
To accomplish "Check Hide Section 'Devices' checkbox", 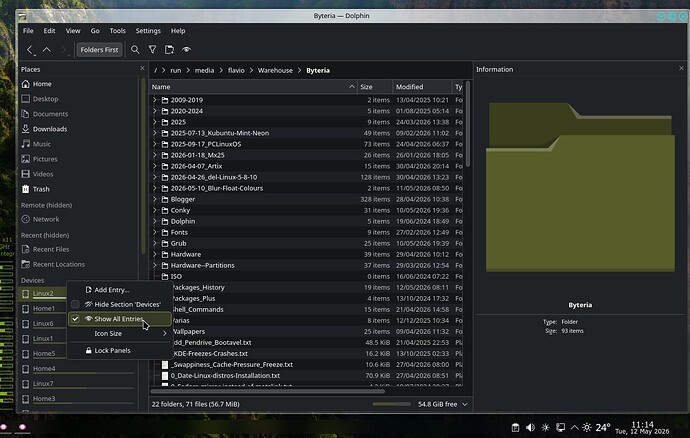I will (75, 304).
